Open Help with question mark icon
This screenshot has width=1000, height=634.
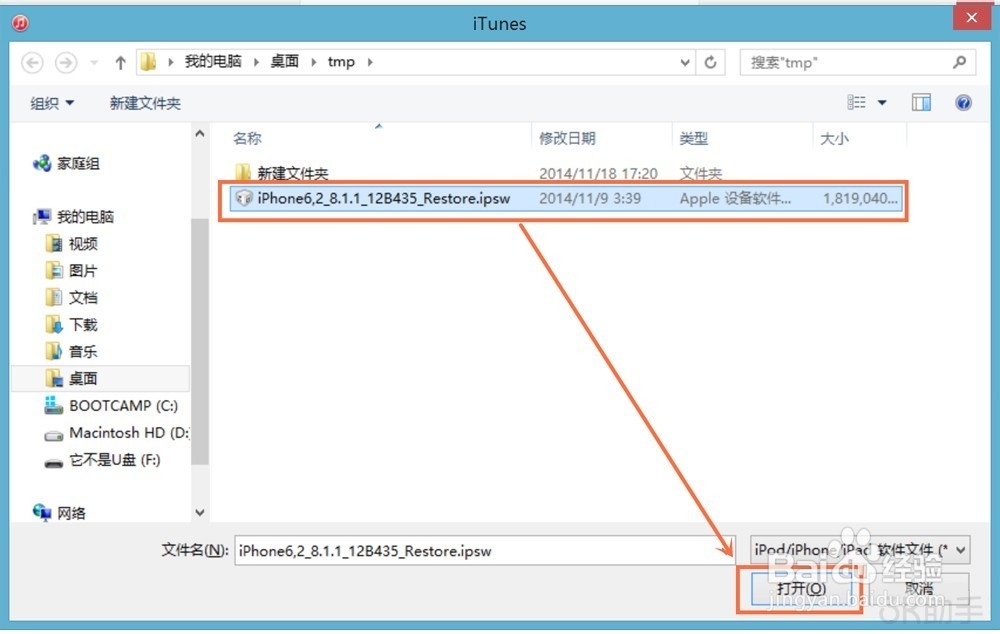(963, 102)
